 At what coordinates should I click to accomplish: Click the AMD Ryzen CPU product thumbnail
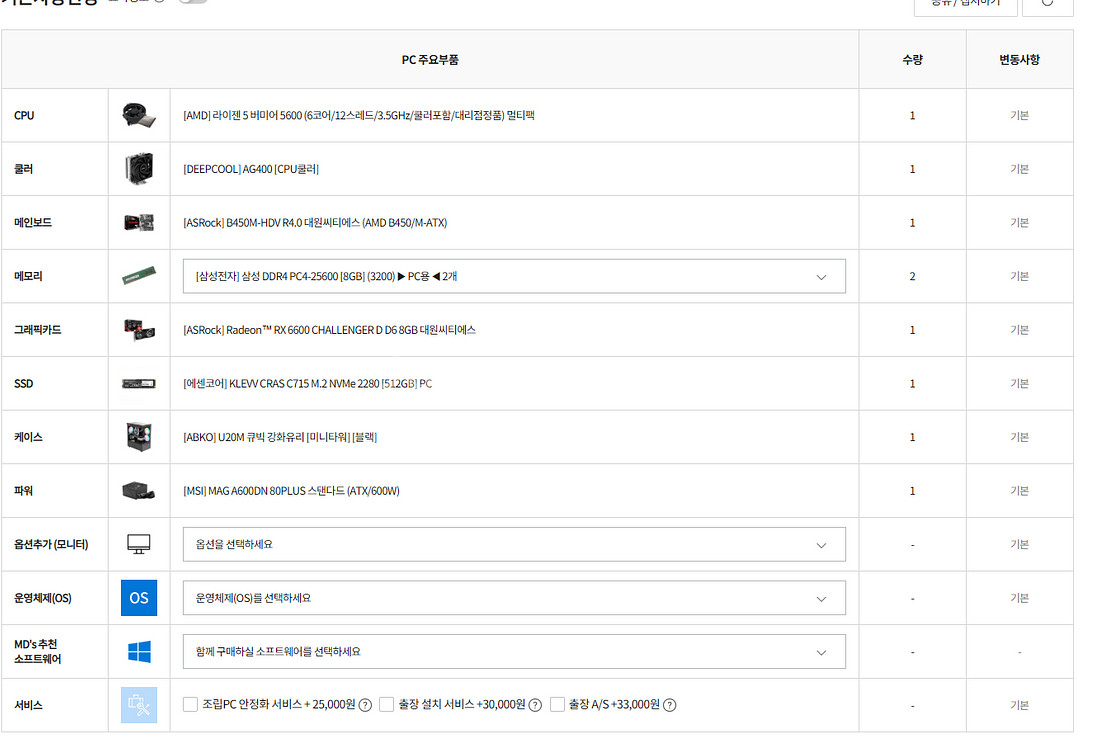coord(139,115)
